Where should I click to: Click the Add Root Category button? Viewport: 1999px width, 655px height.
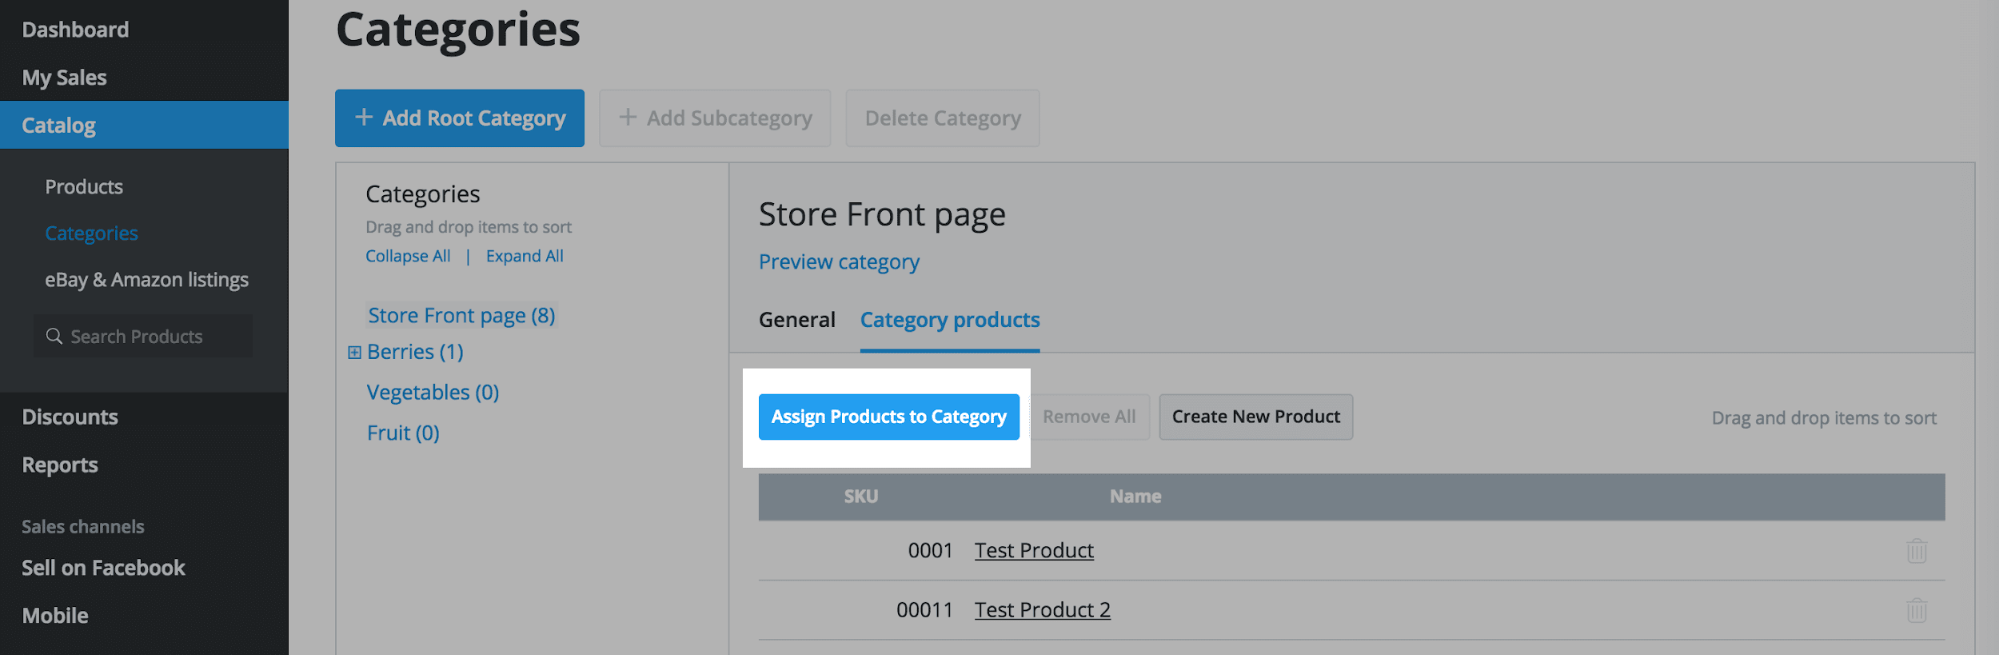tap(459, 118)
